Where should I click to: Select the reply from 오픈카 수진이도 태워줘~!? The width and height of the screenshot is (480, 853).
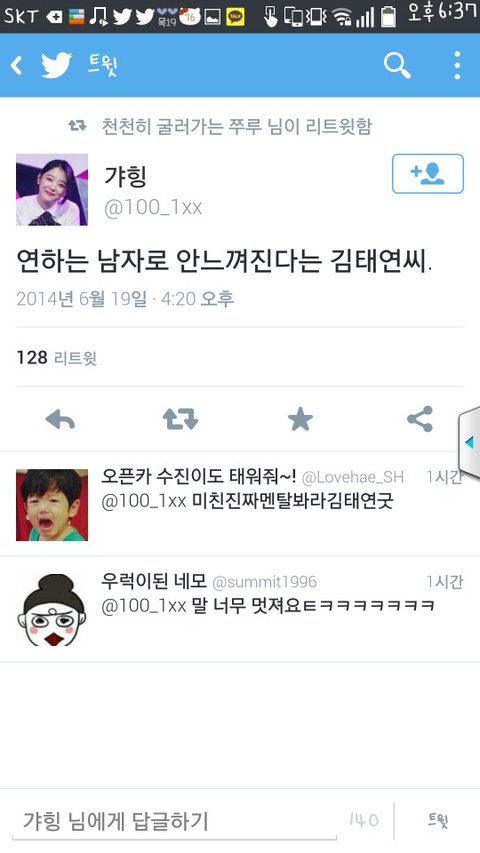(x=240, y=504)
